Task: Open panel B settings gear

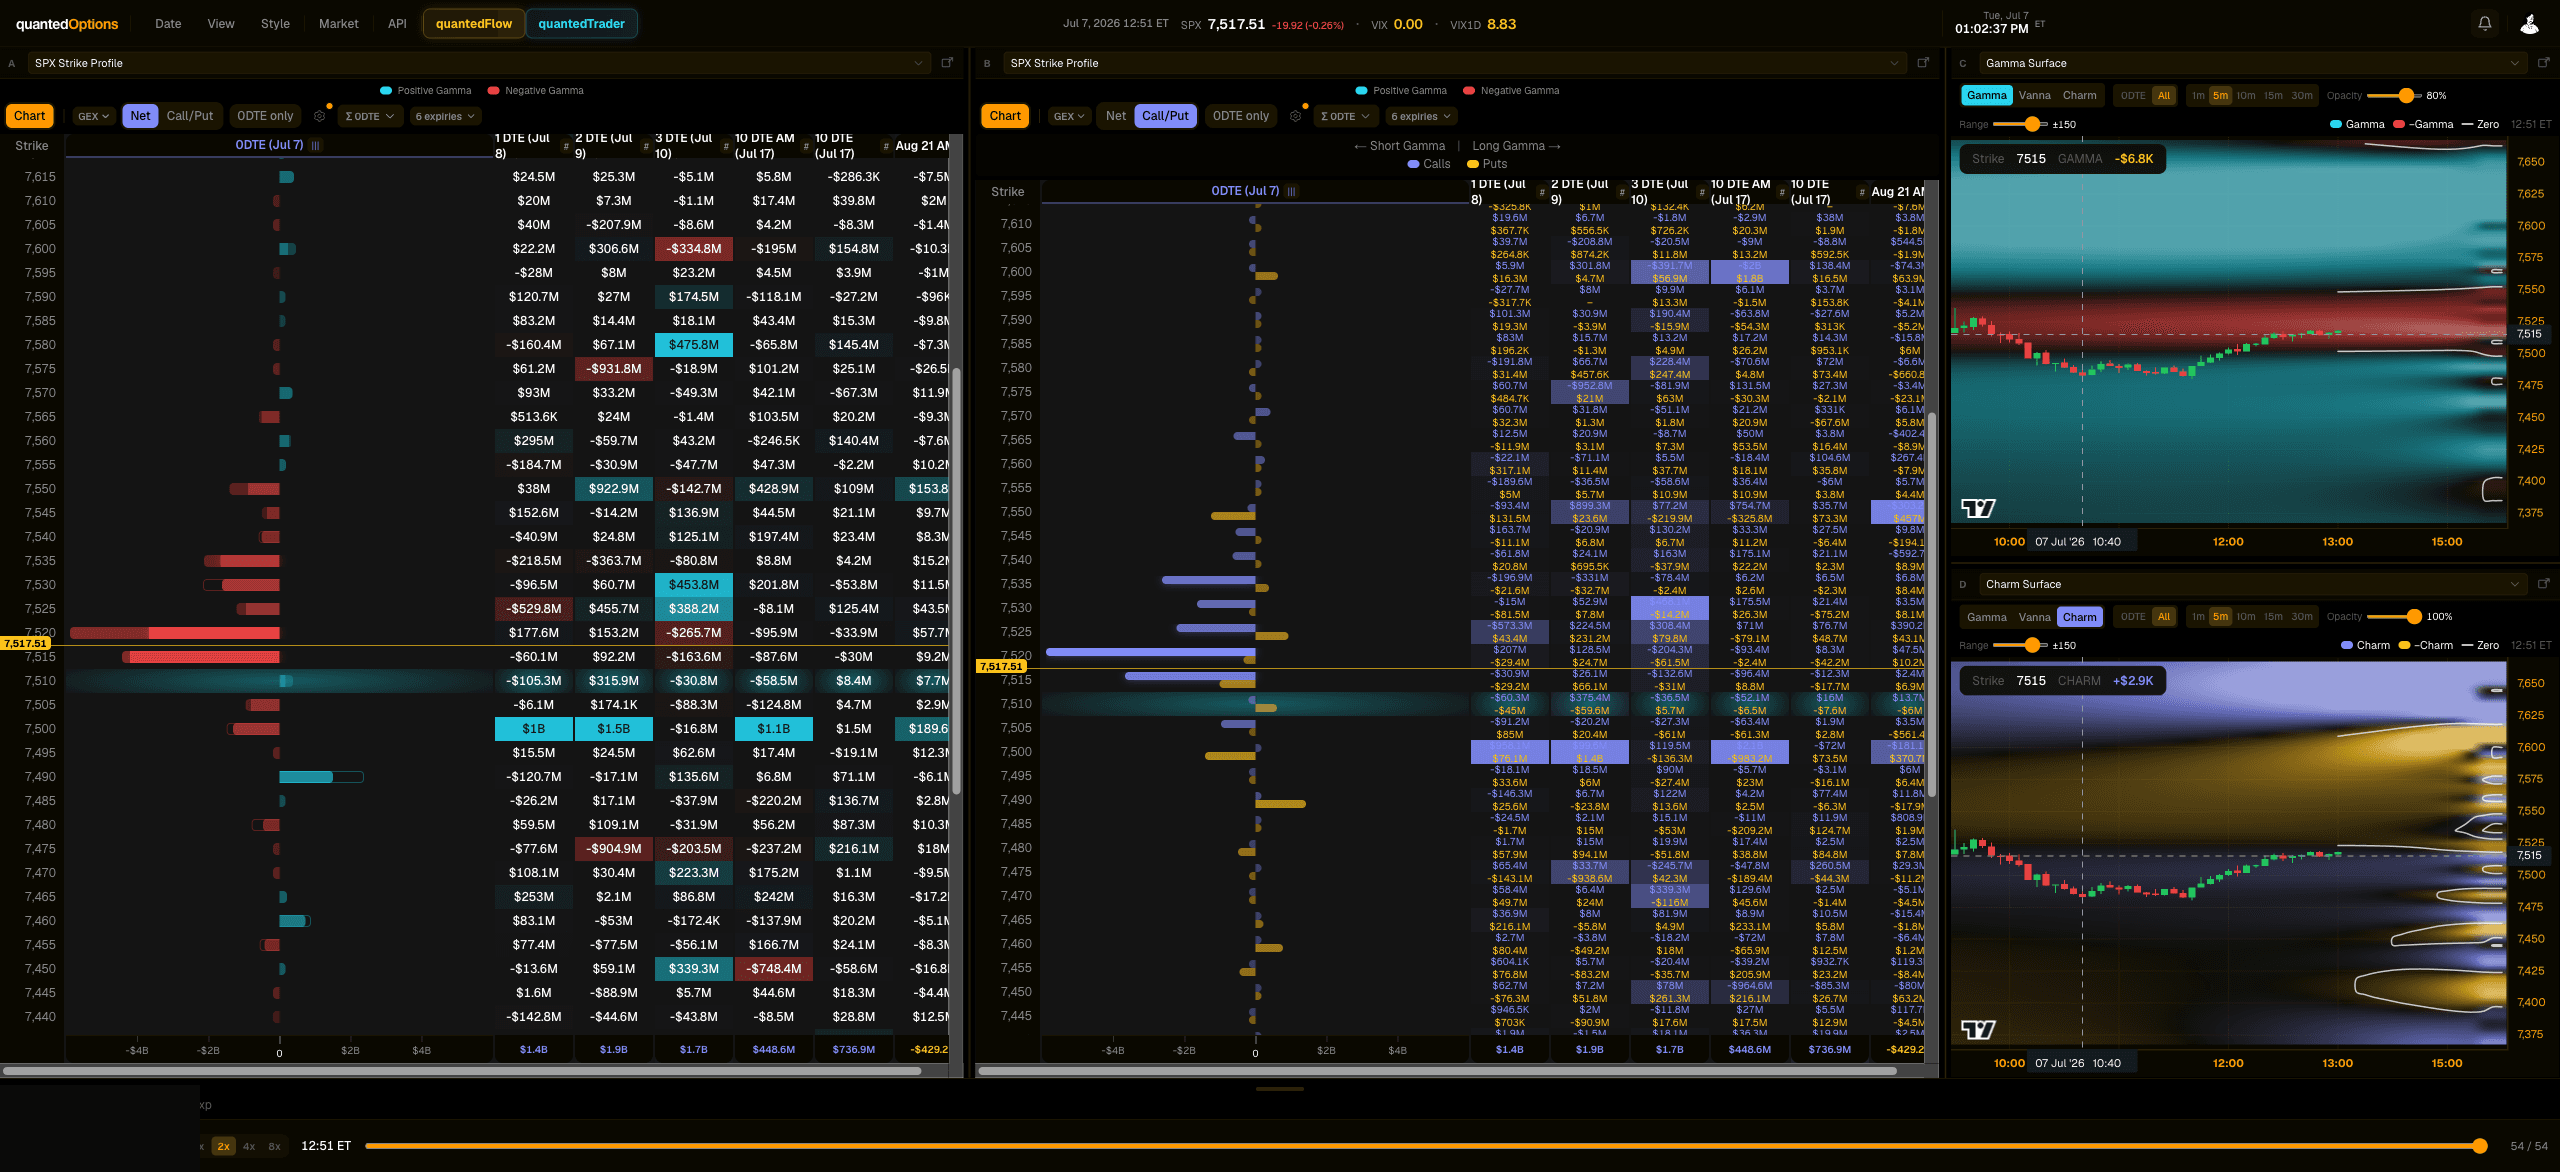Action: [x=1296, y=116]
